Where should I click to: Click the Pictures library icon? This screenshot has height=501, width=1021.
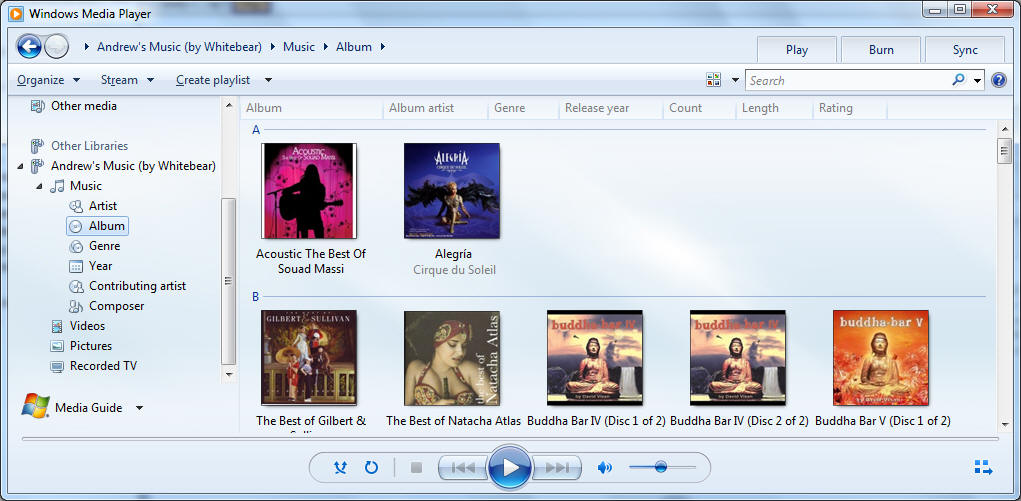[x=57, y=346]
